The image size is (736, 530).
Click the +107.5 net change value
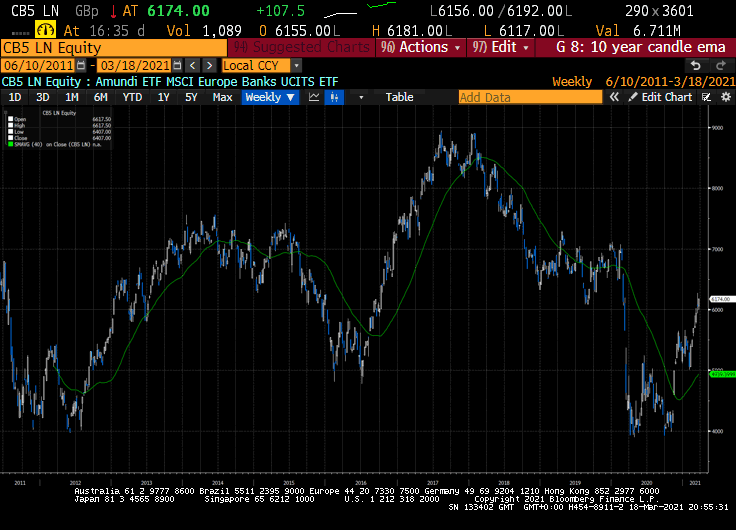coord(281,11)
